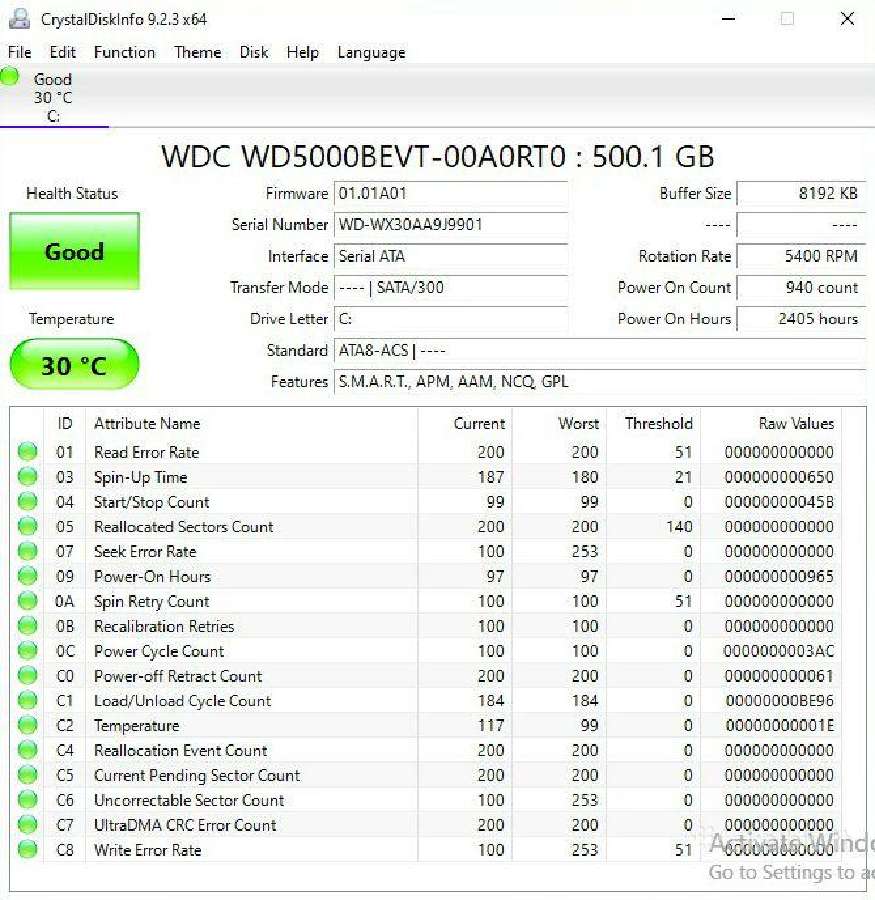Open the Edit menu

click(63, 52)
